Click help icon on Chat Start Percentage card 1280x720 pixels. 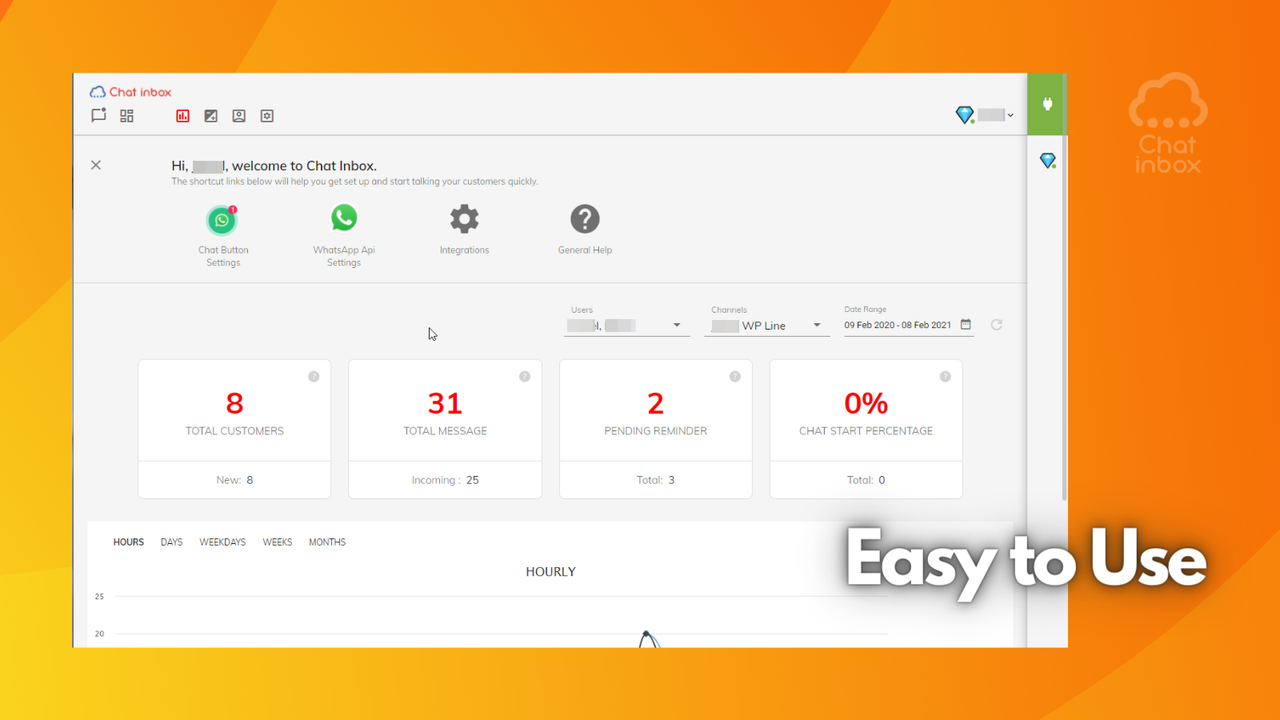tap(946, 377)
